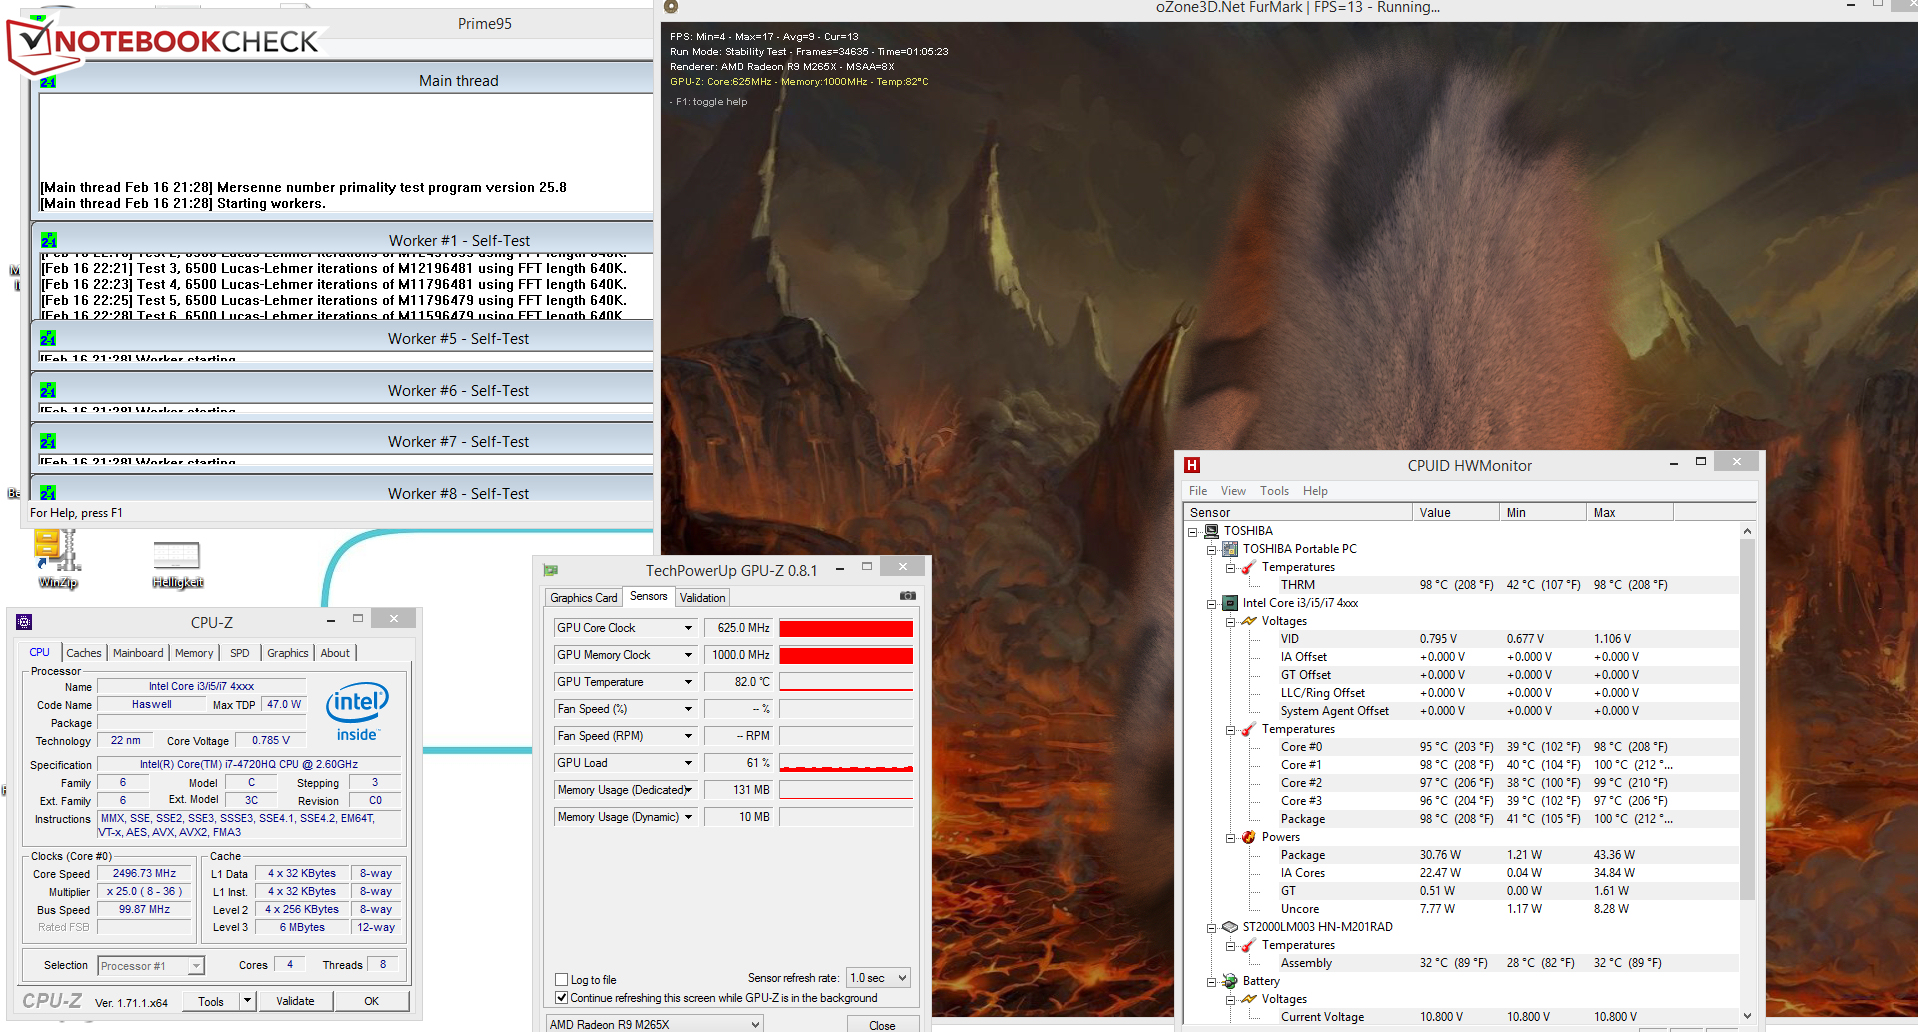Select the Intel Core i3/i5/i7 chip icon
The width and height of the screenshot is (1918, 1032).
(1230, 603)
